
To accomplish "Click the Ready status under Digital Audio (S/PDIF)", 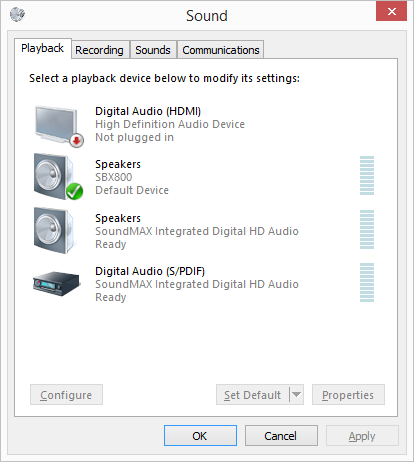I will coord(111,297).
